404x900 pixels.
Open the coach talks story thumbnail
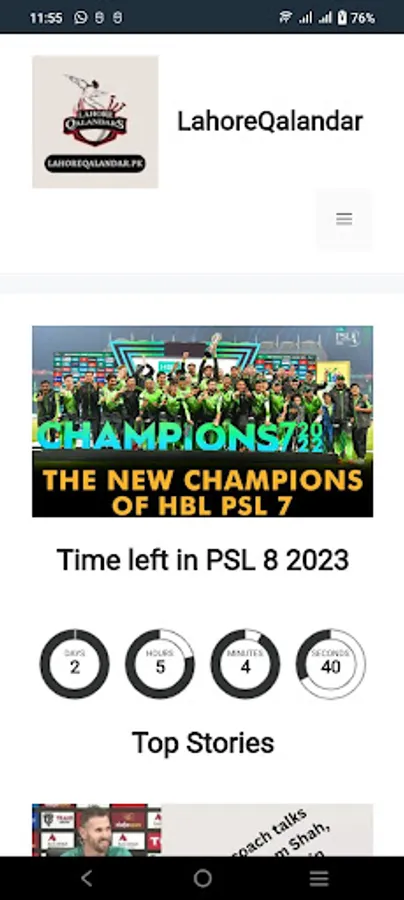pos(96,830)
